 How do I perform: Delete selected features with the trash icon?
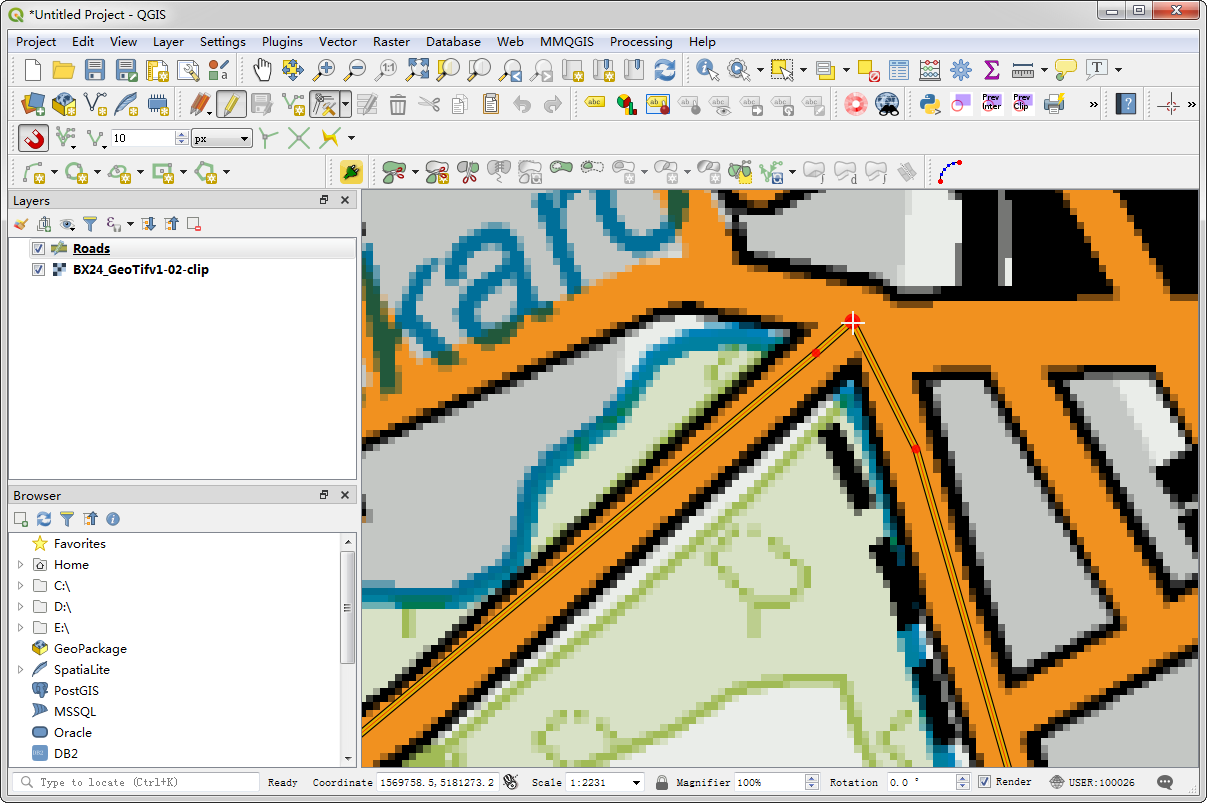click(398, 103)
